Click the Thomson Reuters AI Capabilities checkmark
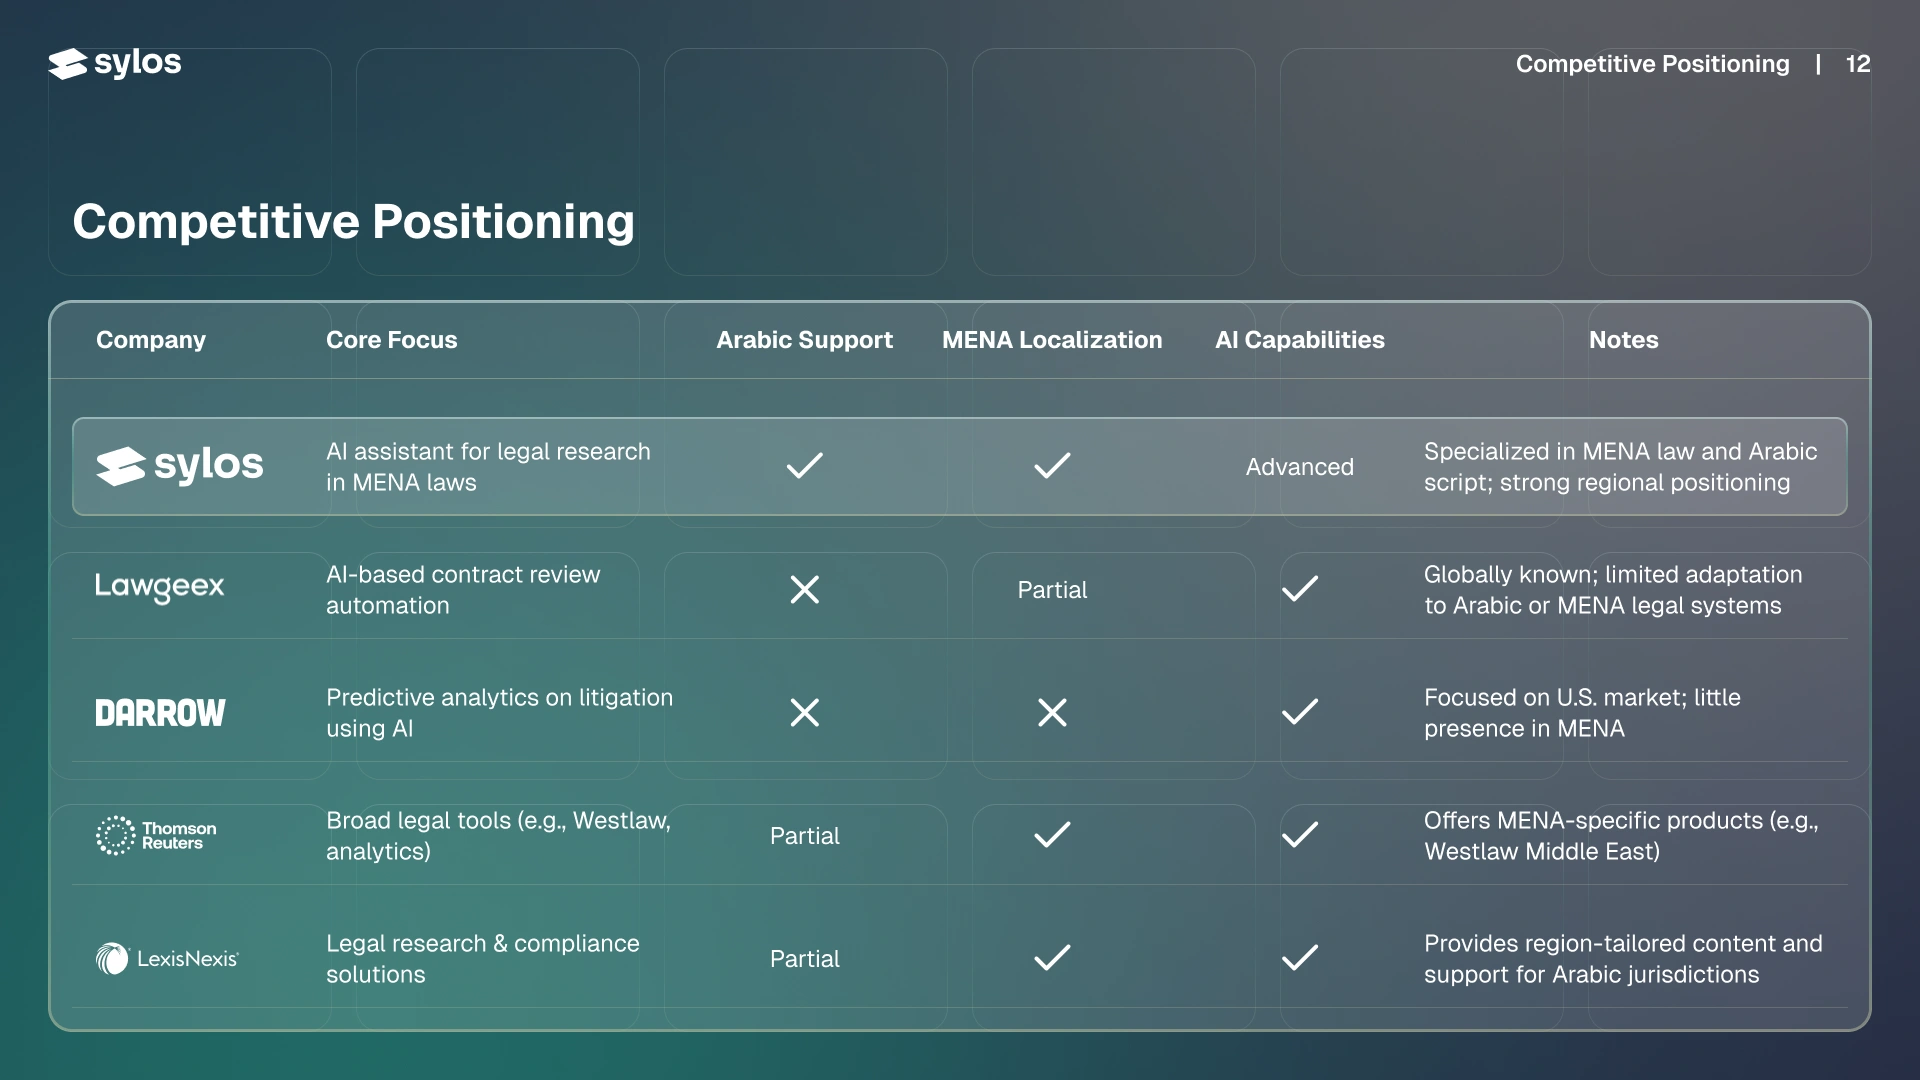Image resolution: width=1920 pixels, height=1080 pixels. coord(1300,834)
